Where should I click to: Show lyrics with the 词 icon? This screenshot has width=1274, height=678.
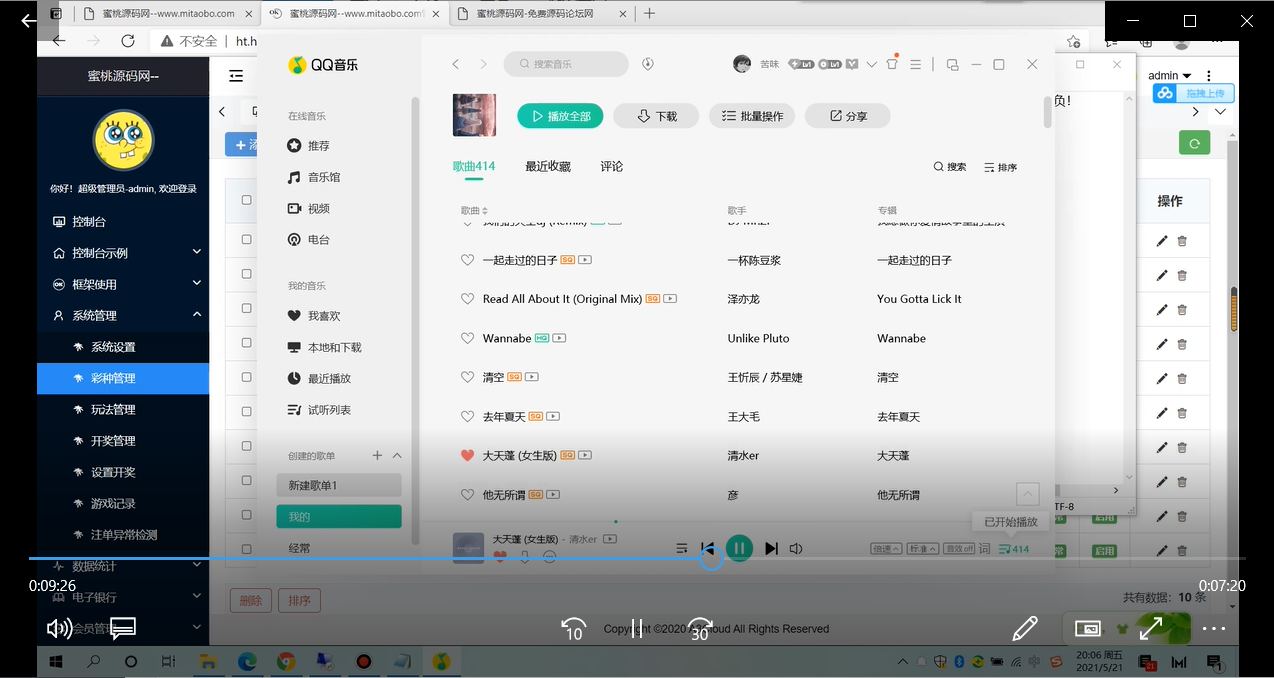coord(984,549)
